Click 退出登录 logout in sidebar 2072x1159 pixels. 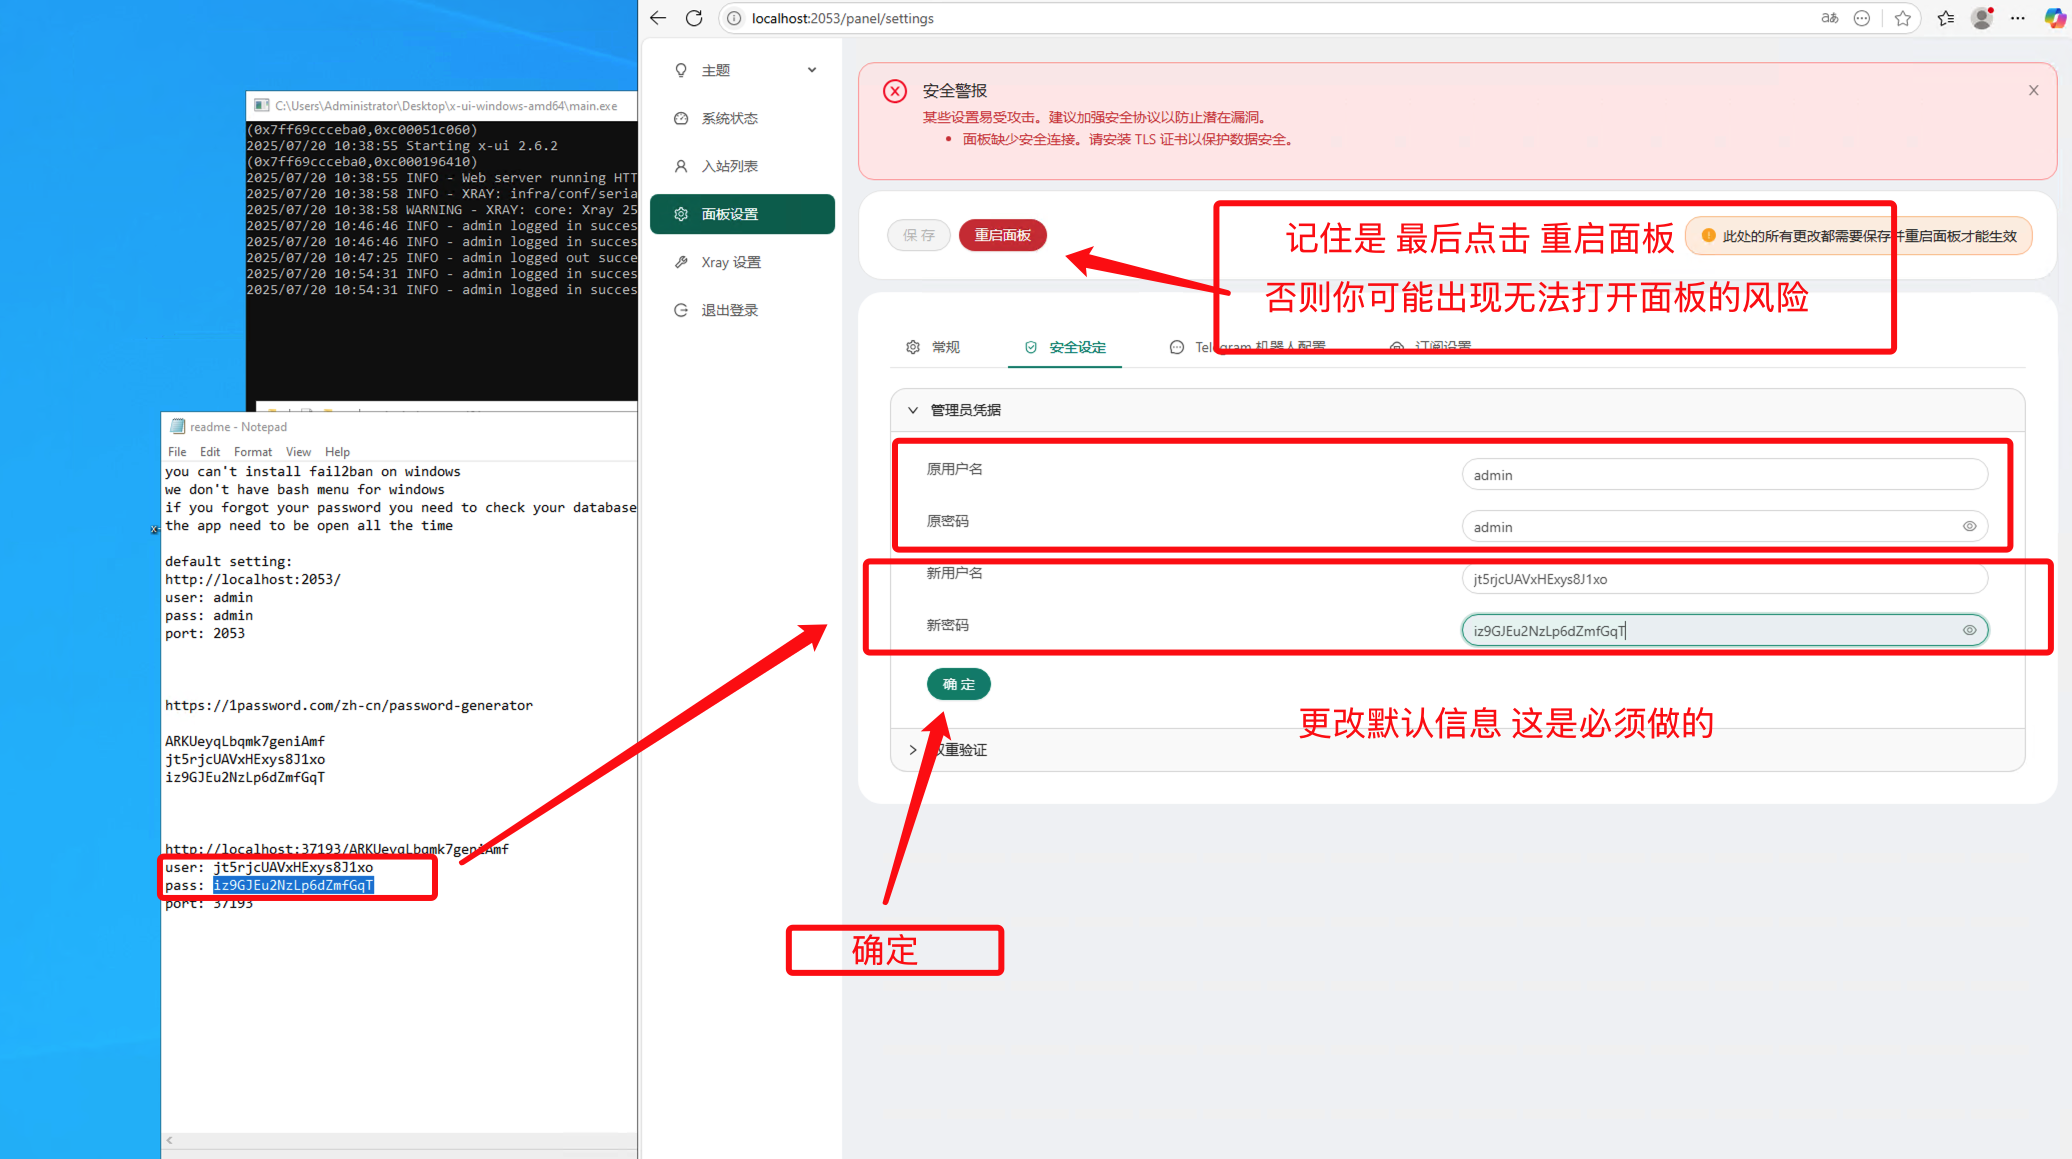729,310
